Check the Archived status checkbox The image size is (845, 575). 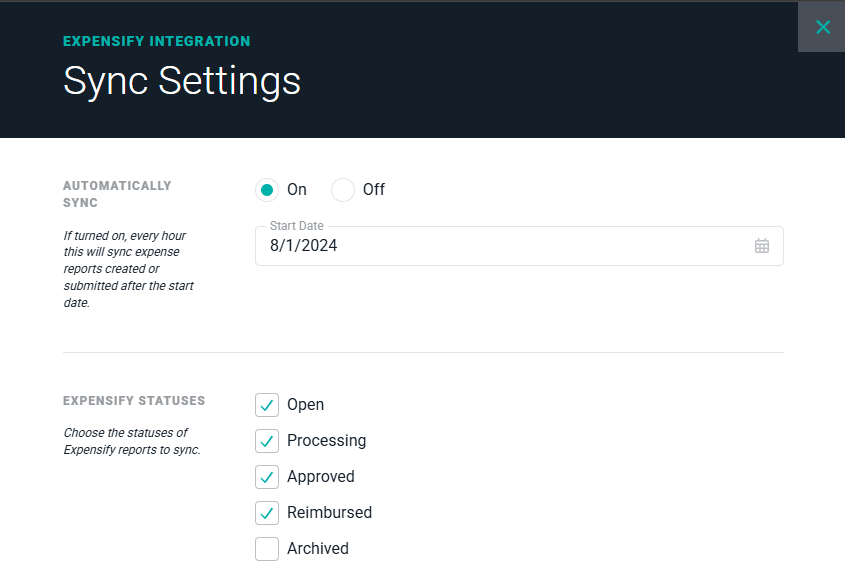coord(267,549)
